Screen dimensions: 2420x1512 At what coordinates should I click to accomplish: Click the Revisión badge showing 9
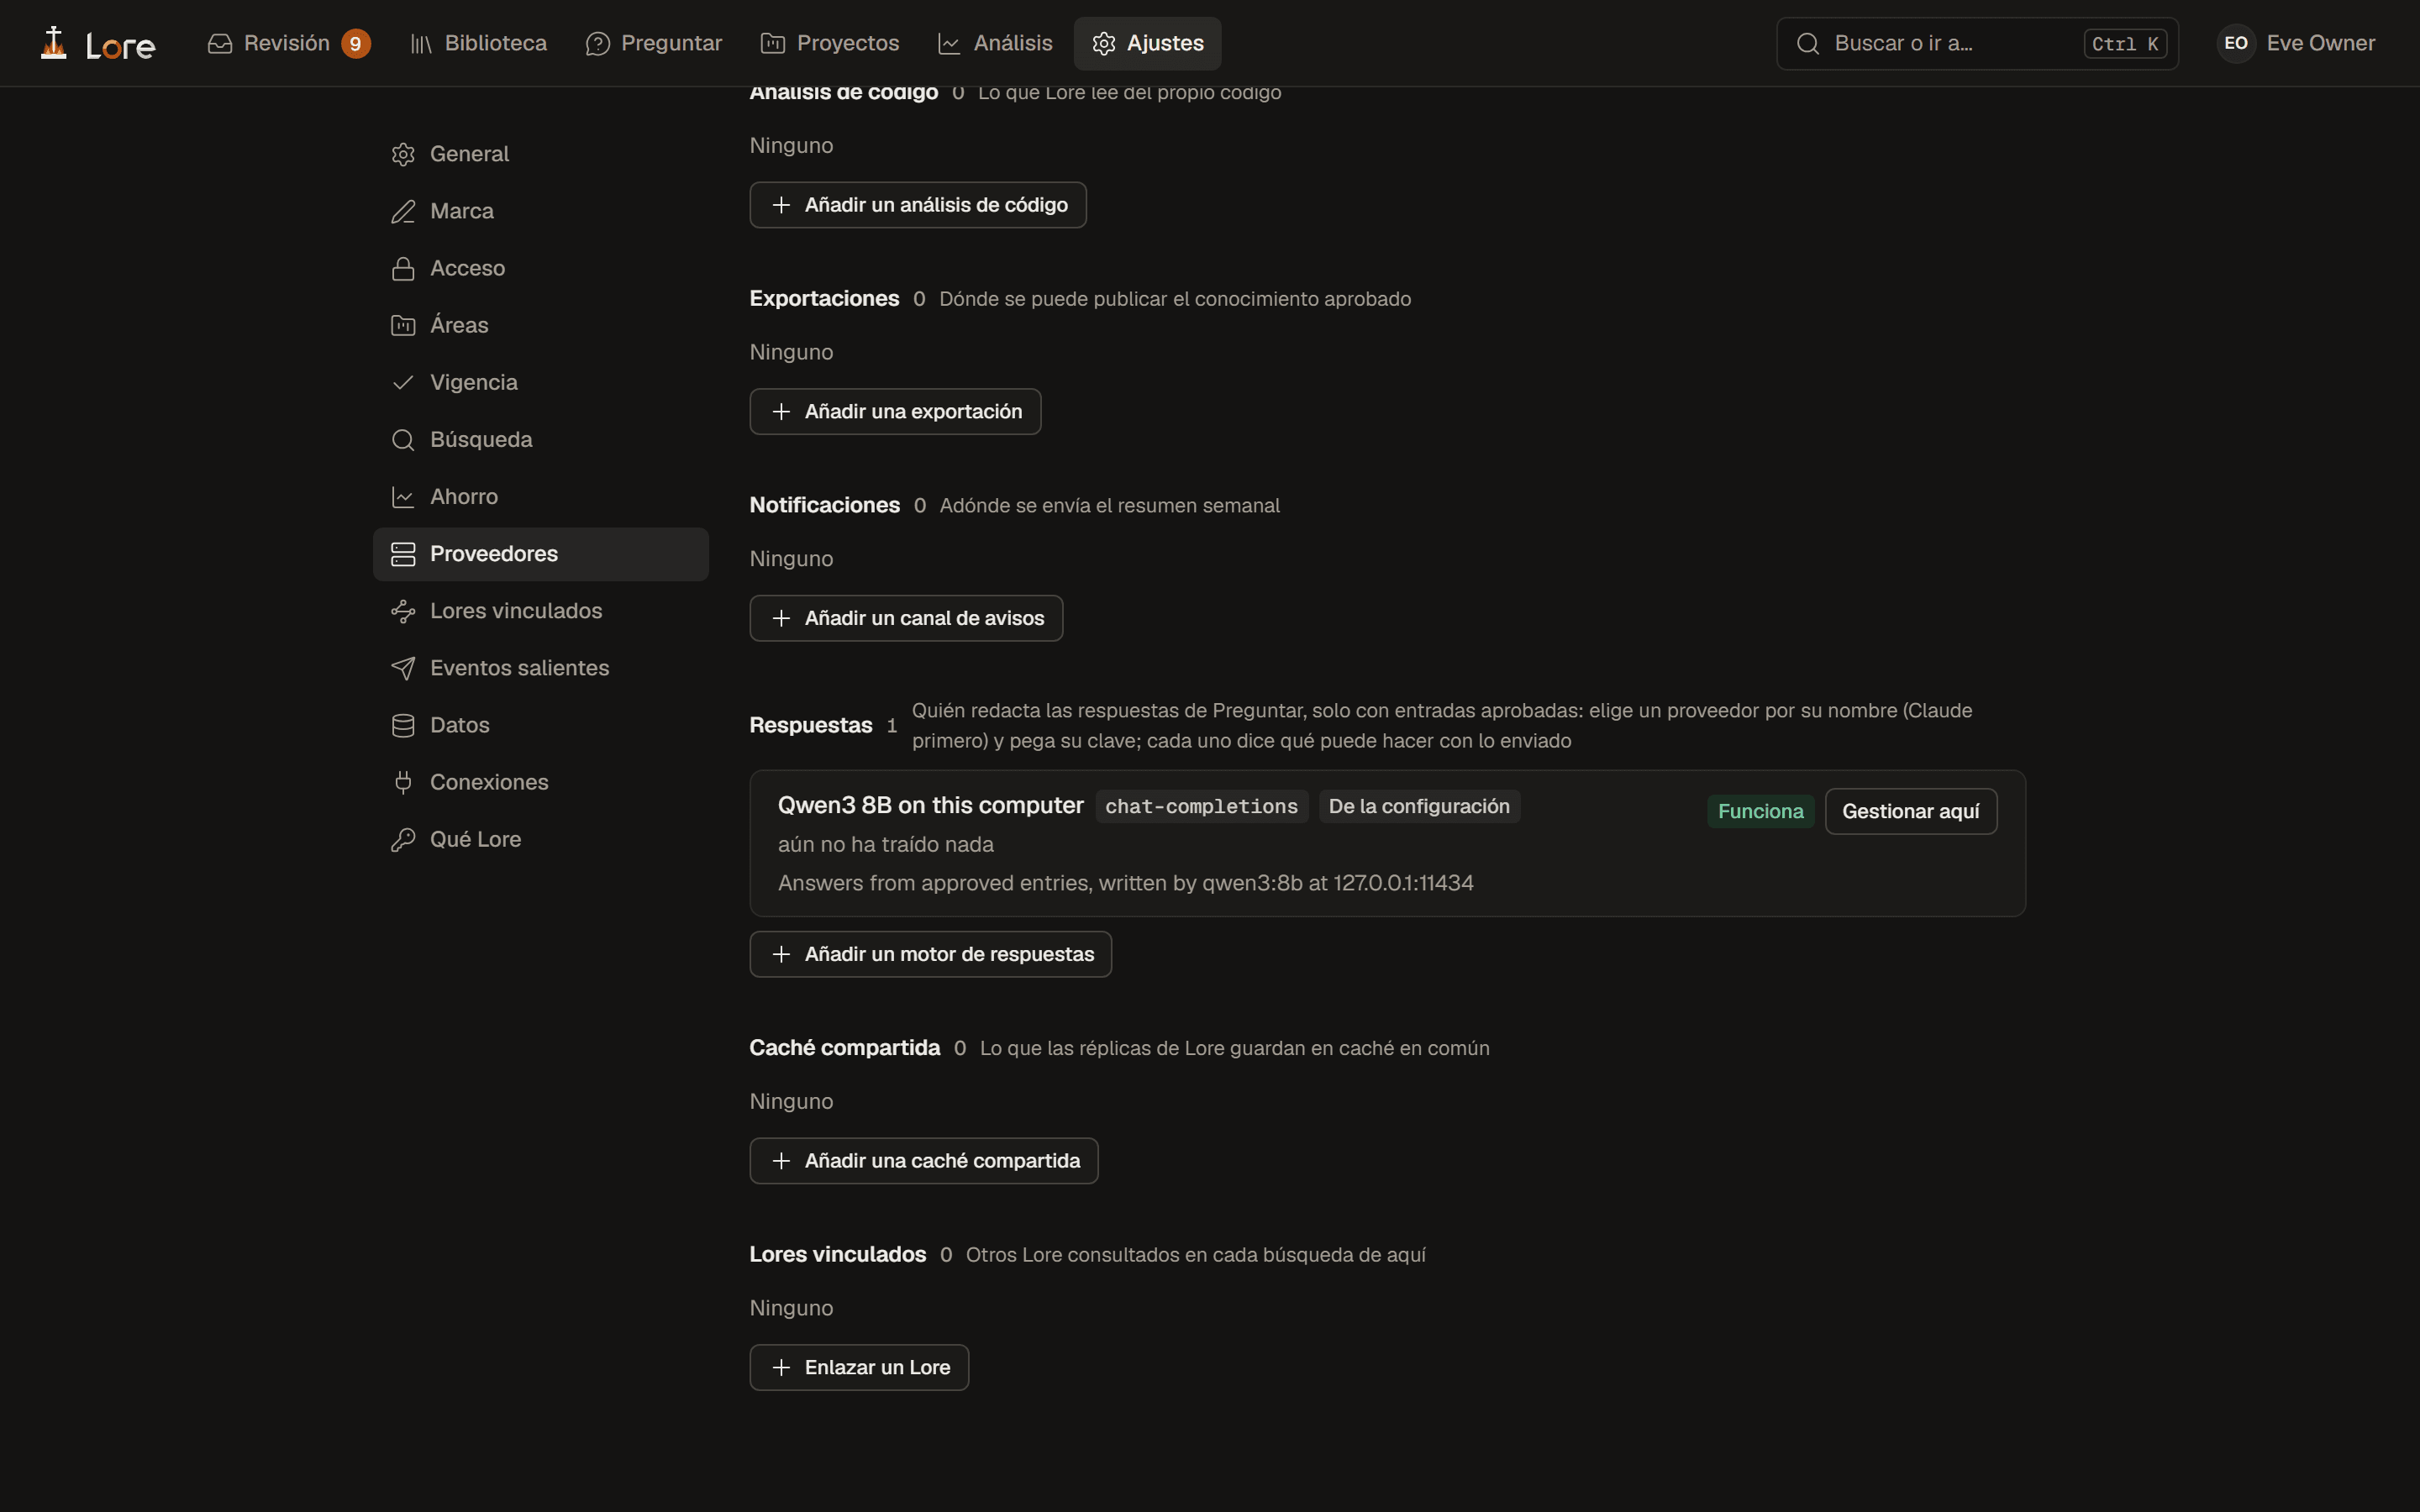355,43
